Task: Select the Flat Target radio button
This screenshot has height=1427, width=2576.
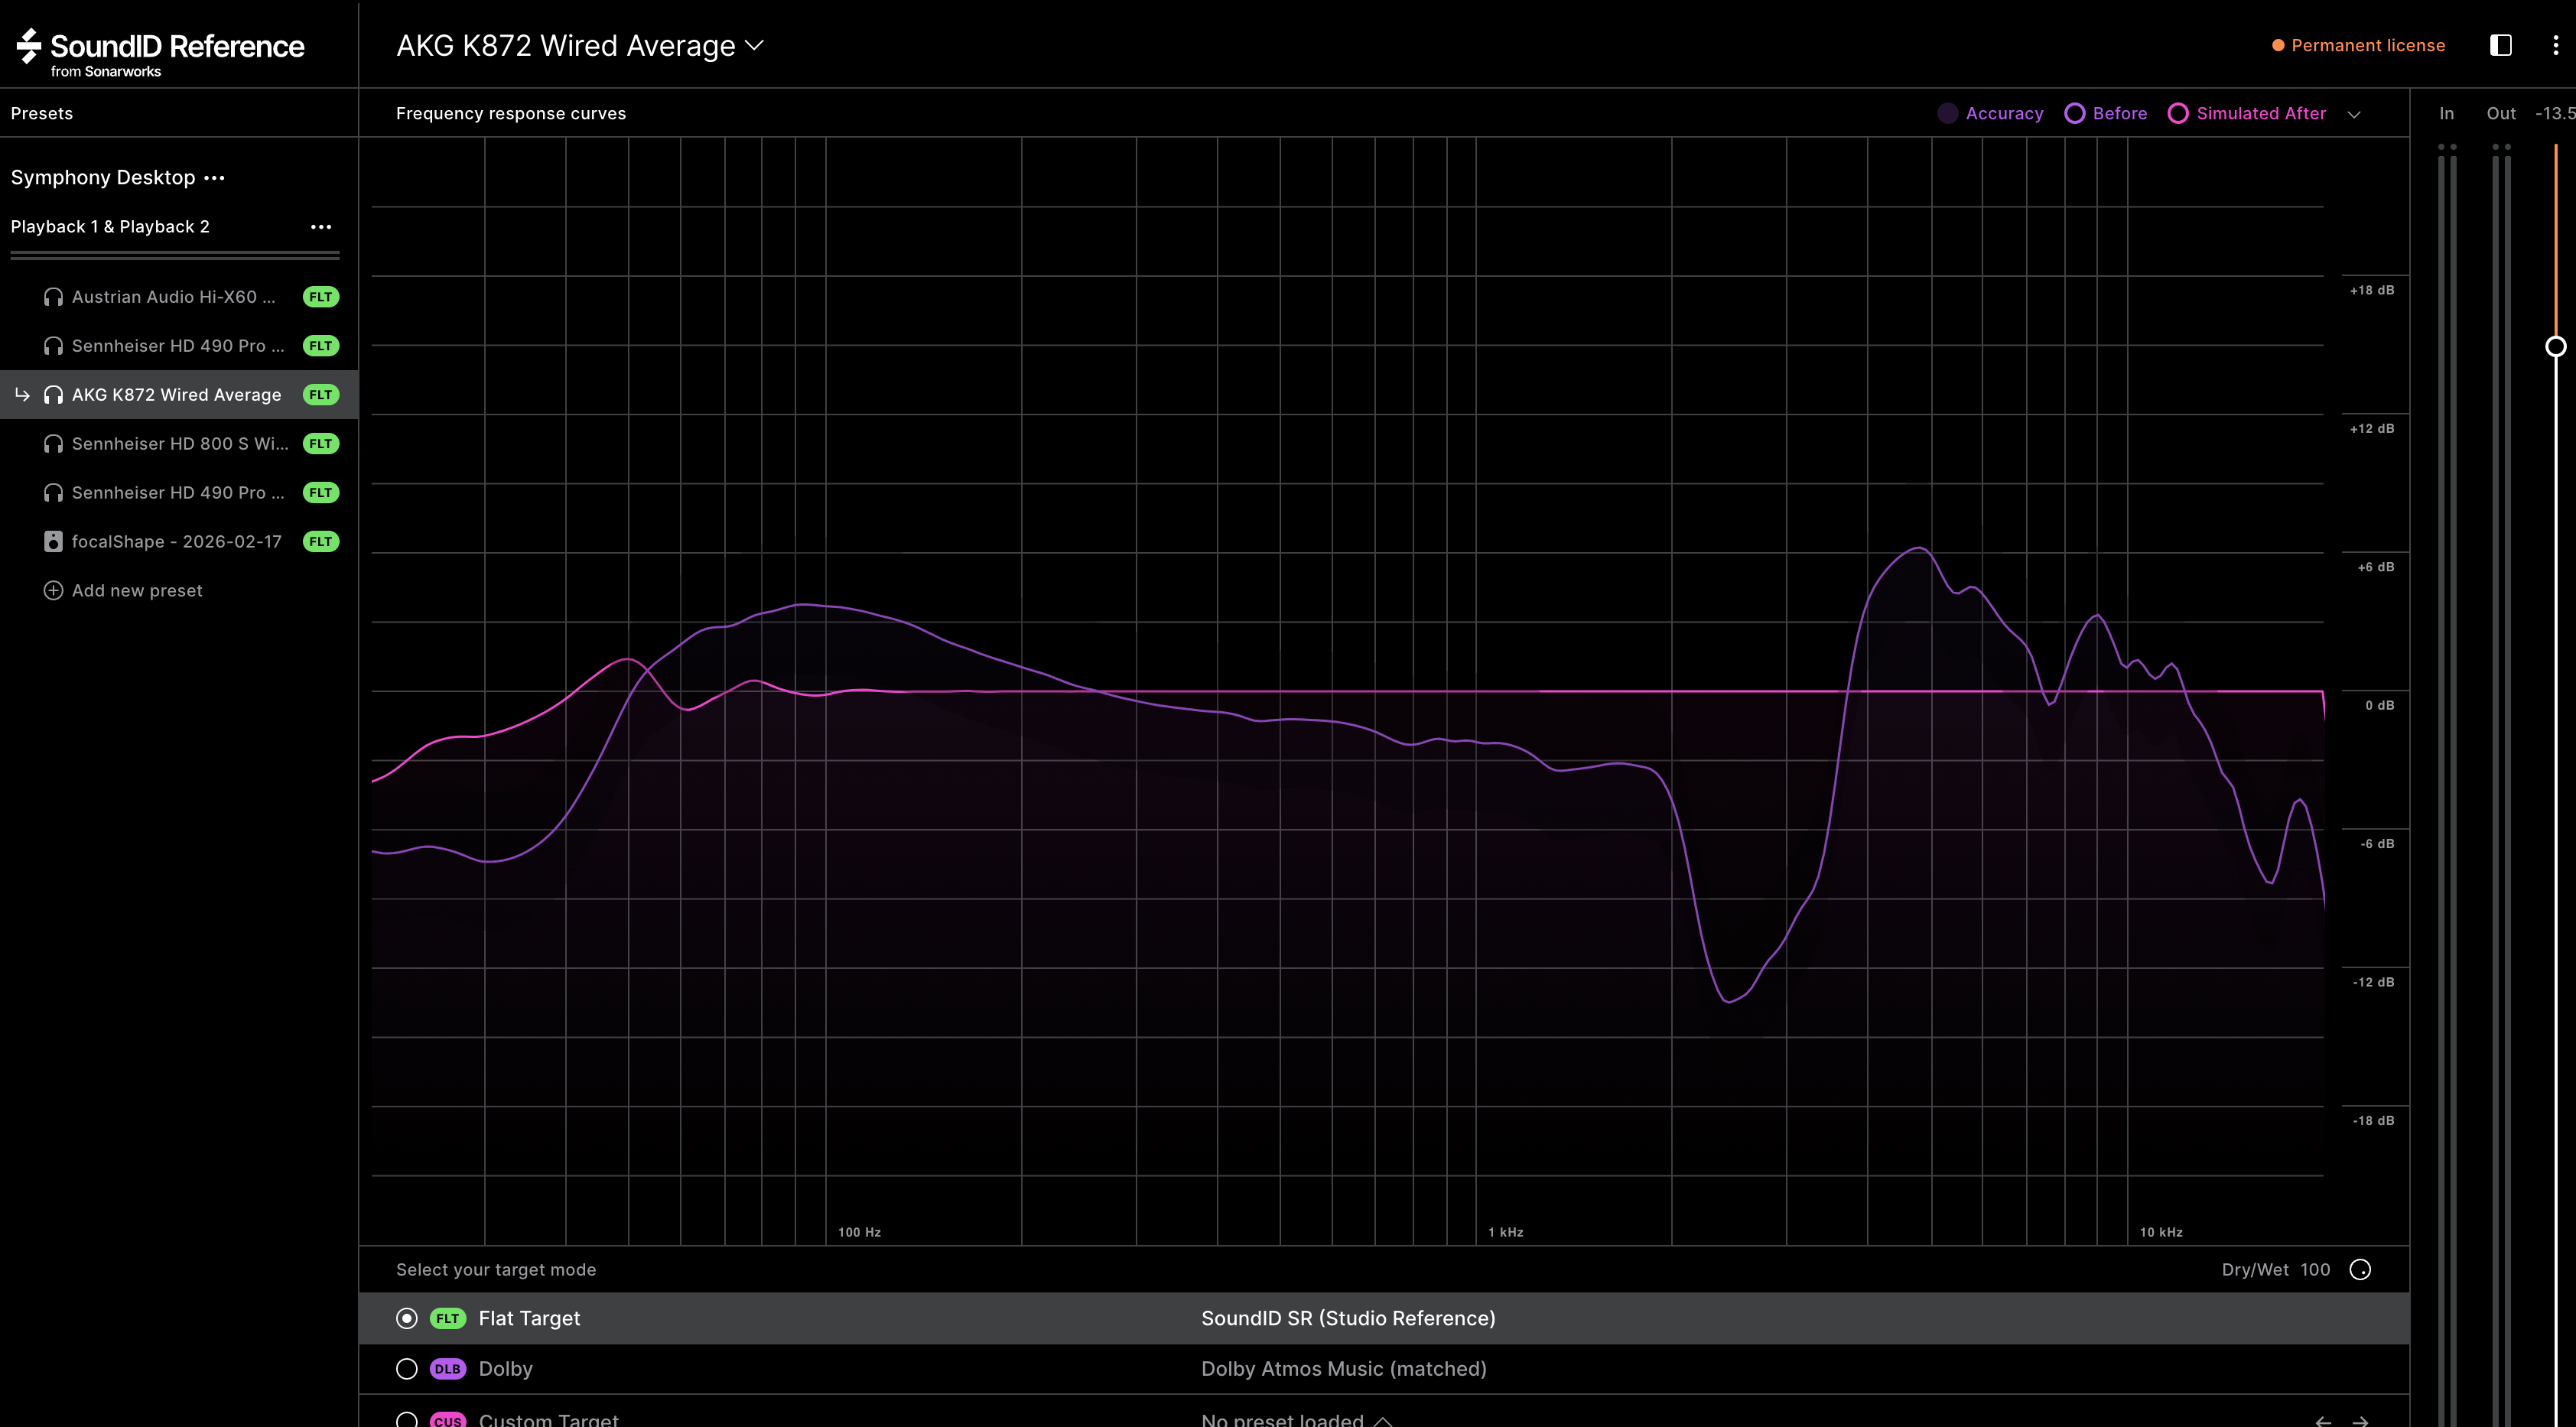Action: click(x=407, y=1319)
